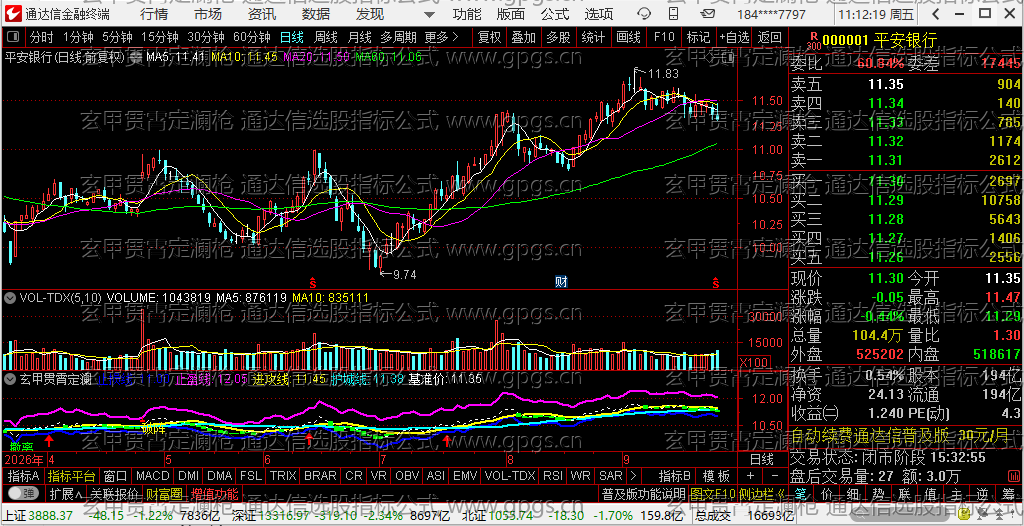This screenshot has width=1024, height=526.
Task: Choose RSI indicator
Action: point(553,475)
